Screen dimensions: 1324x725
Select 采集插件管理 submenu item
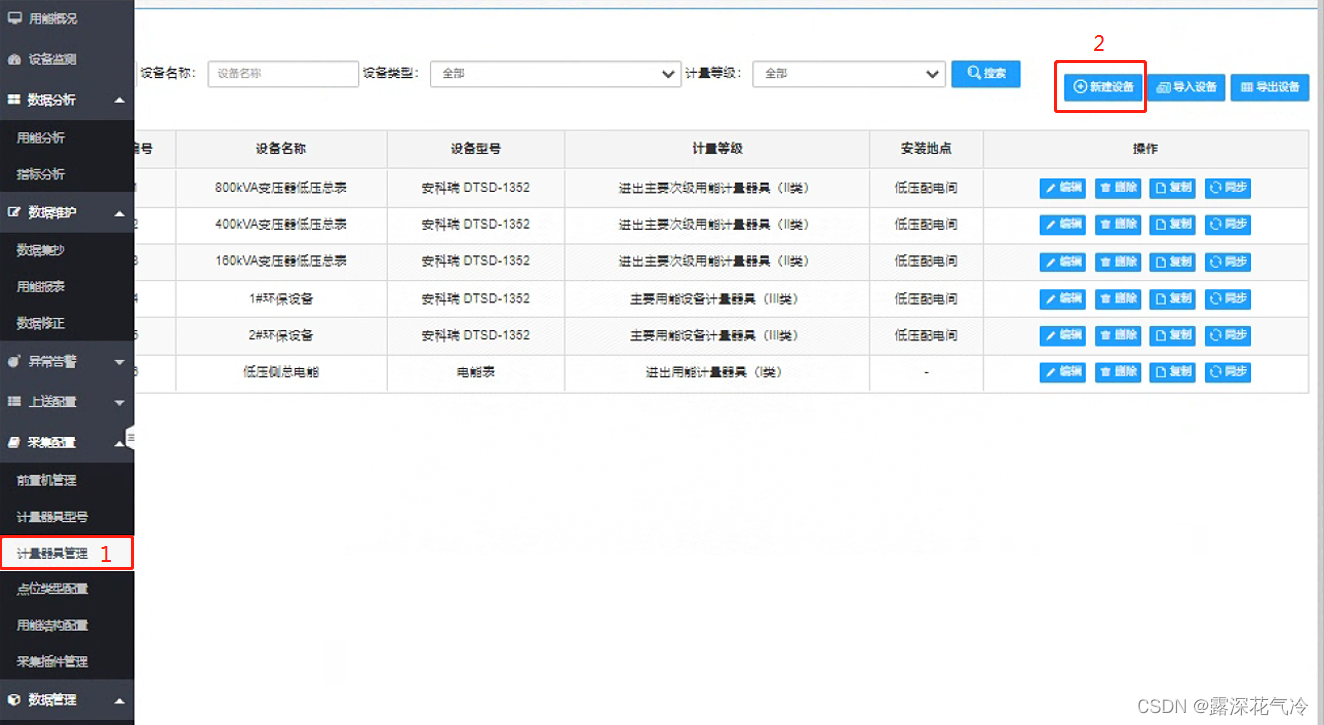click(x=67, y=661)
